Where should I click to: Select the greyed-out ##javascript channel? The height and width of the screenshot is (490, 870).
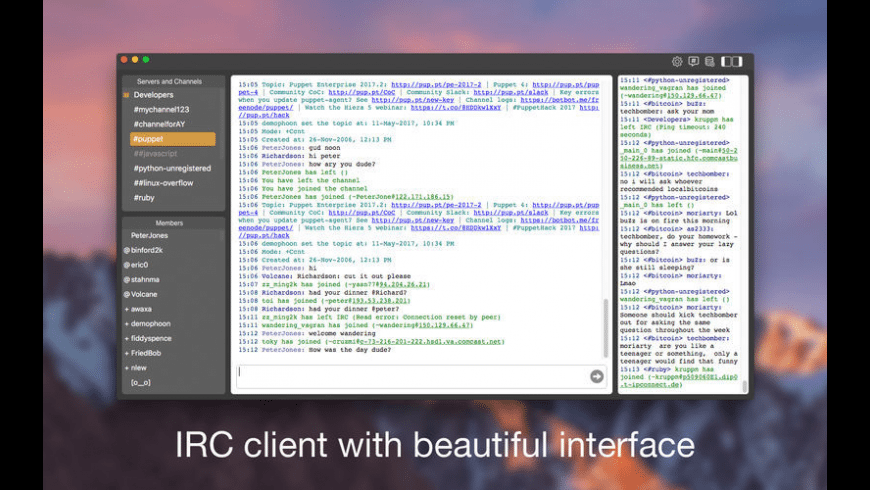click(156, 154)
